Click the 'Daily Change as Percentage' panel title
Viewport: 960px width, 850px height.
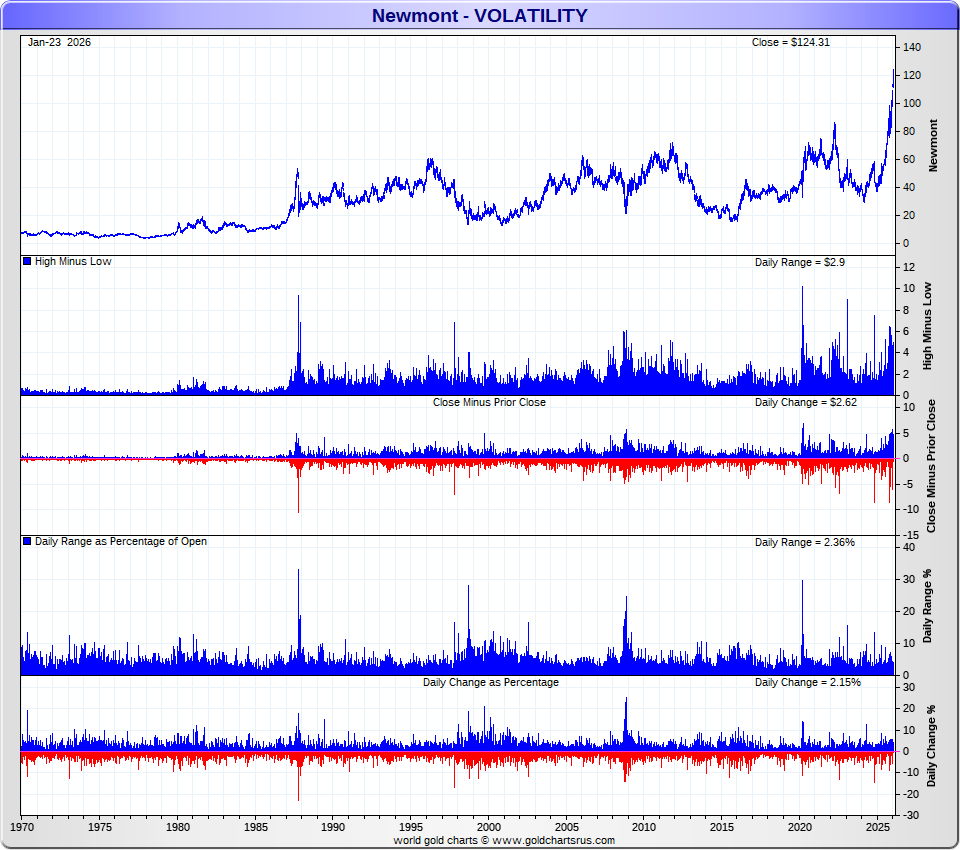point(491,682)
